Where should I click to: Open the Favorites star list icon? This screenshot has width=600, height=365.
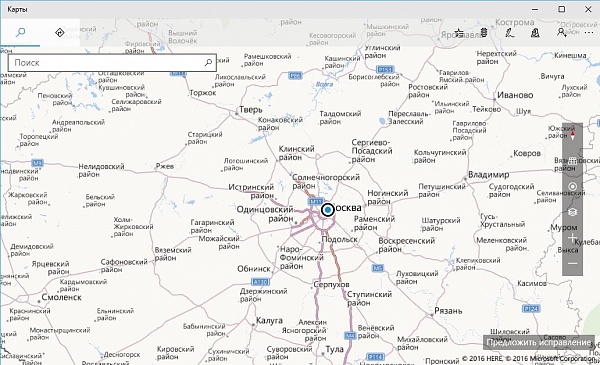[x=459, y=33]
